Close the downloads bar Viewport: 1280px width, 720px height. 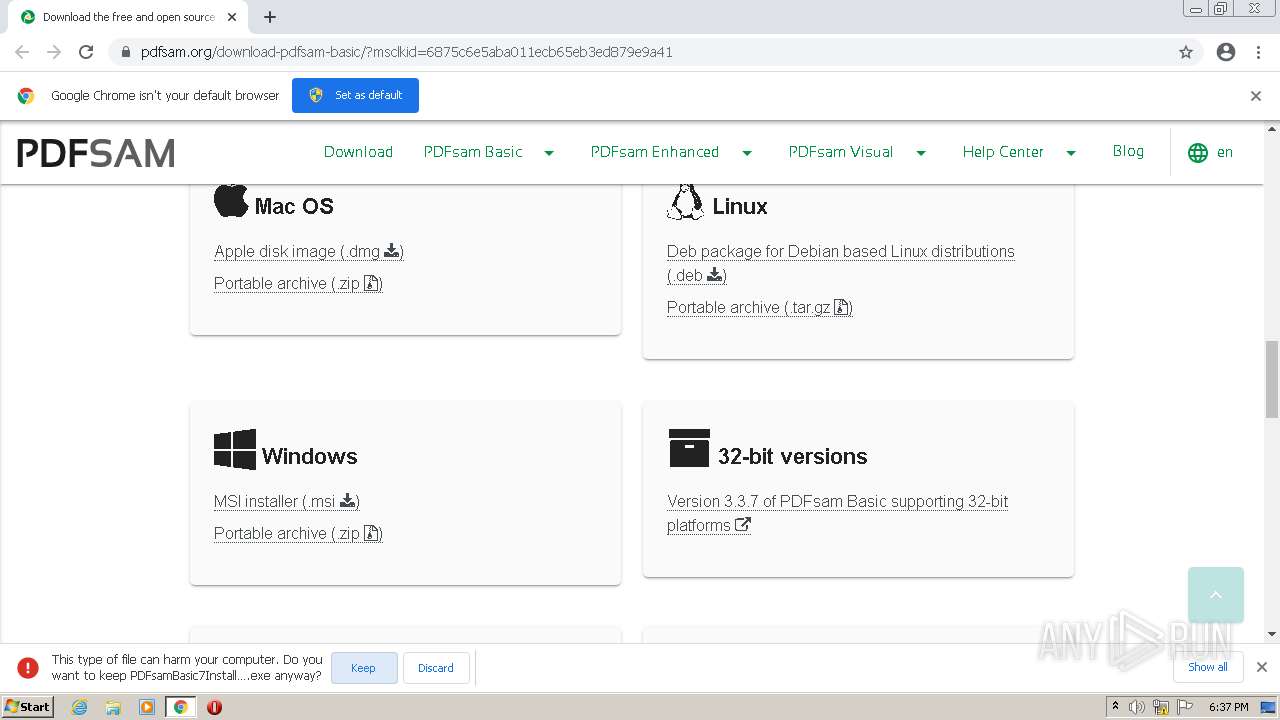coord(1262,667)
